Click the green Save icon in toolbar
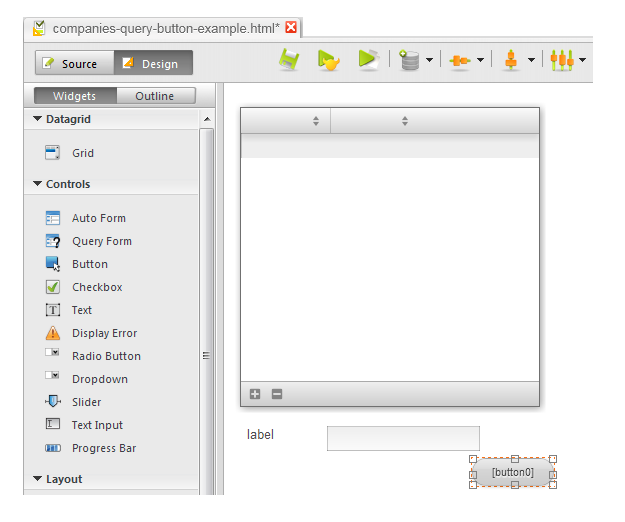The image size is (625, 522). (289, 61)
